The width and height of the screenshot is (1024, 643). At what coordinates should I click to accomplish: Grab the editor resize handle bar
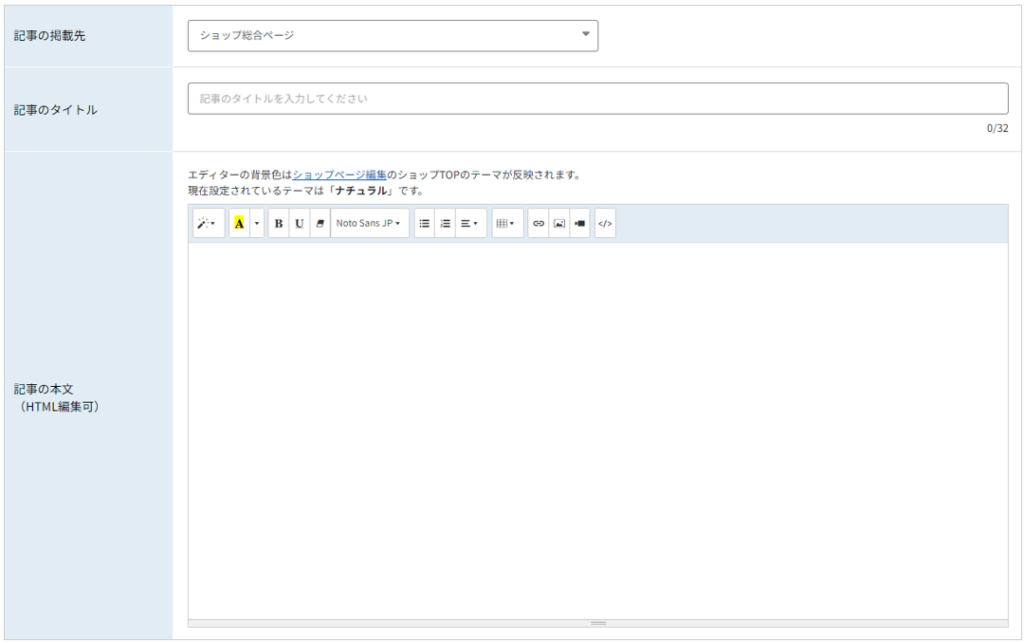pos(598,623)
